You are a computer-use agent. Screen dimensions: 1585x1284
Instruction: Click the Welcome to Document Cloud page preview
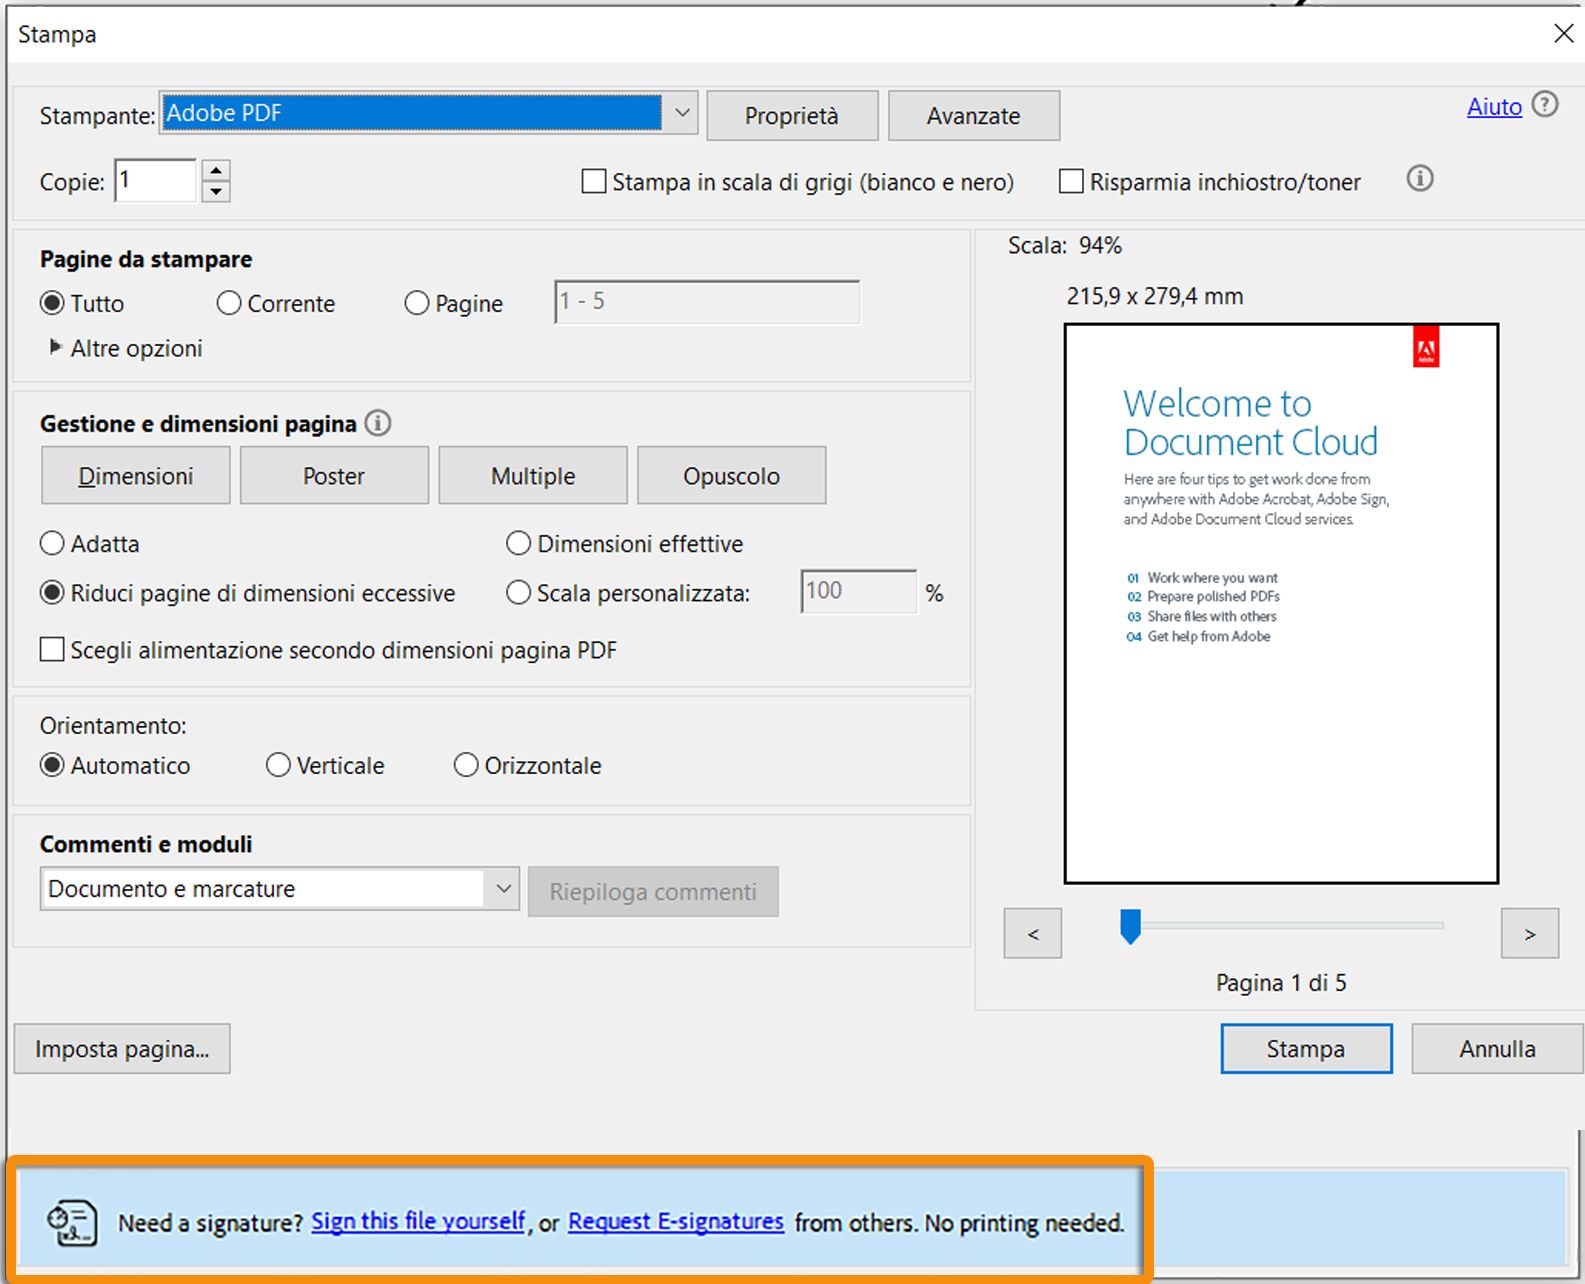pyautogui.click(x=1281, y=603)
